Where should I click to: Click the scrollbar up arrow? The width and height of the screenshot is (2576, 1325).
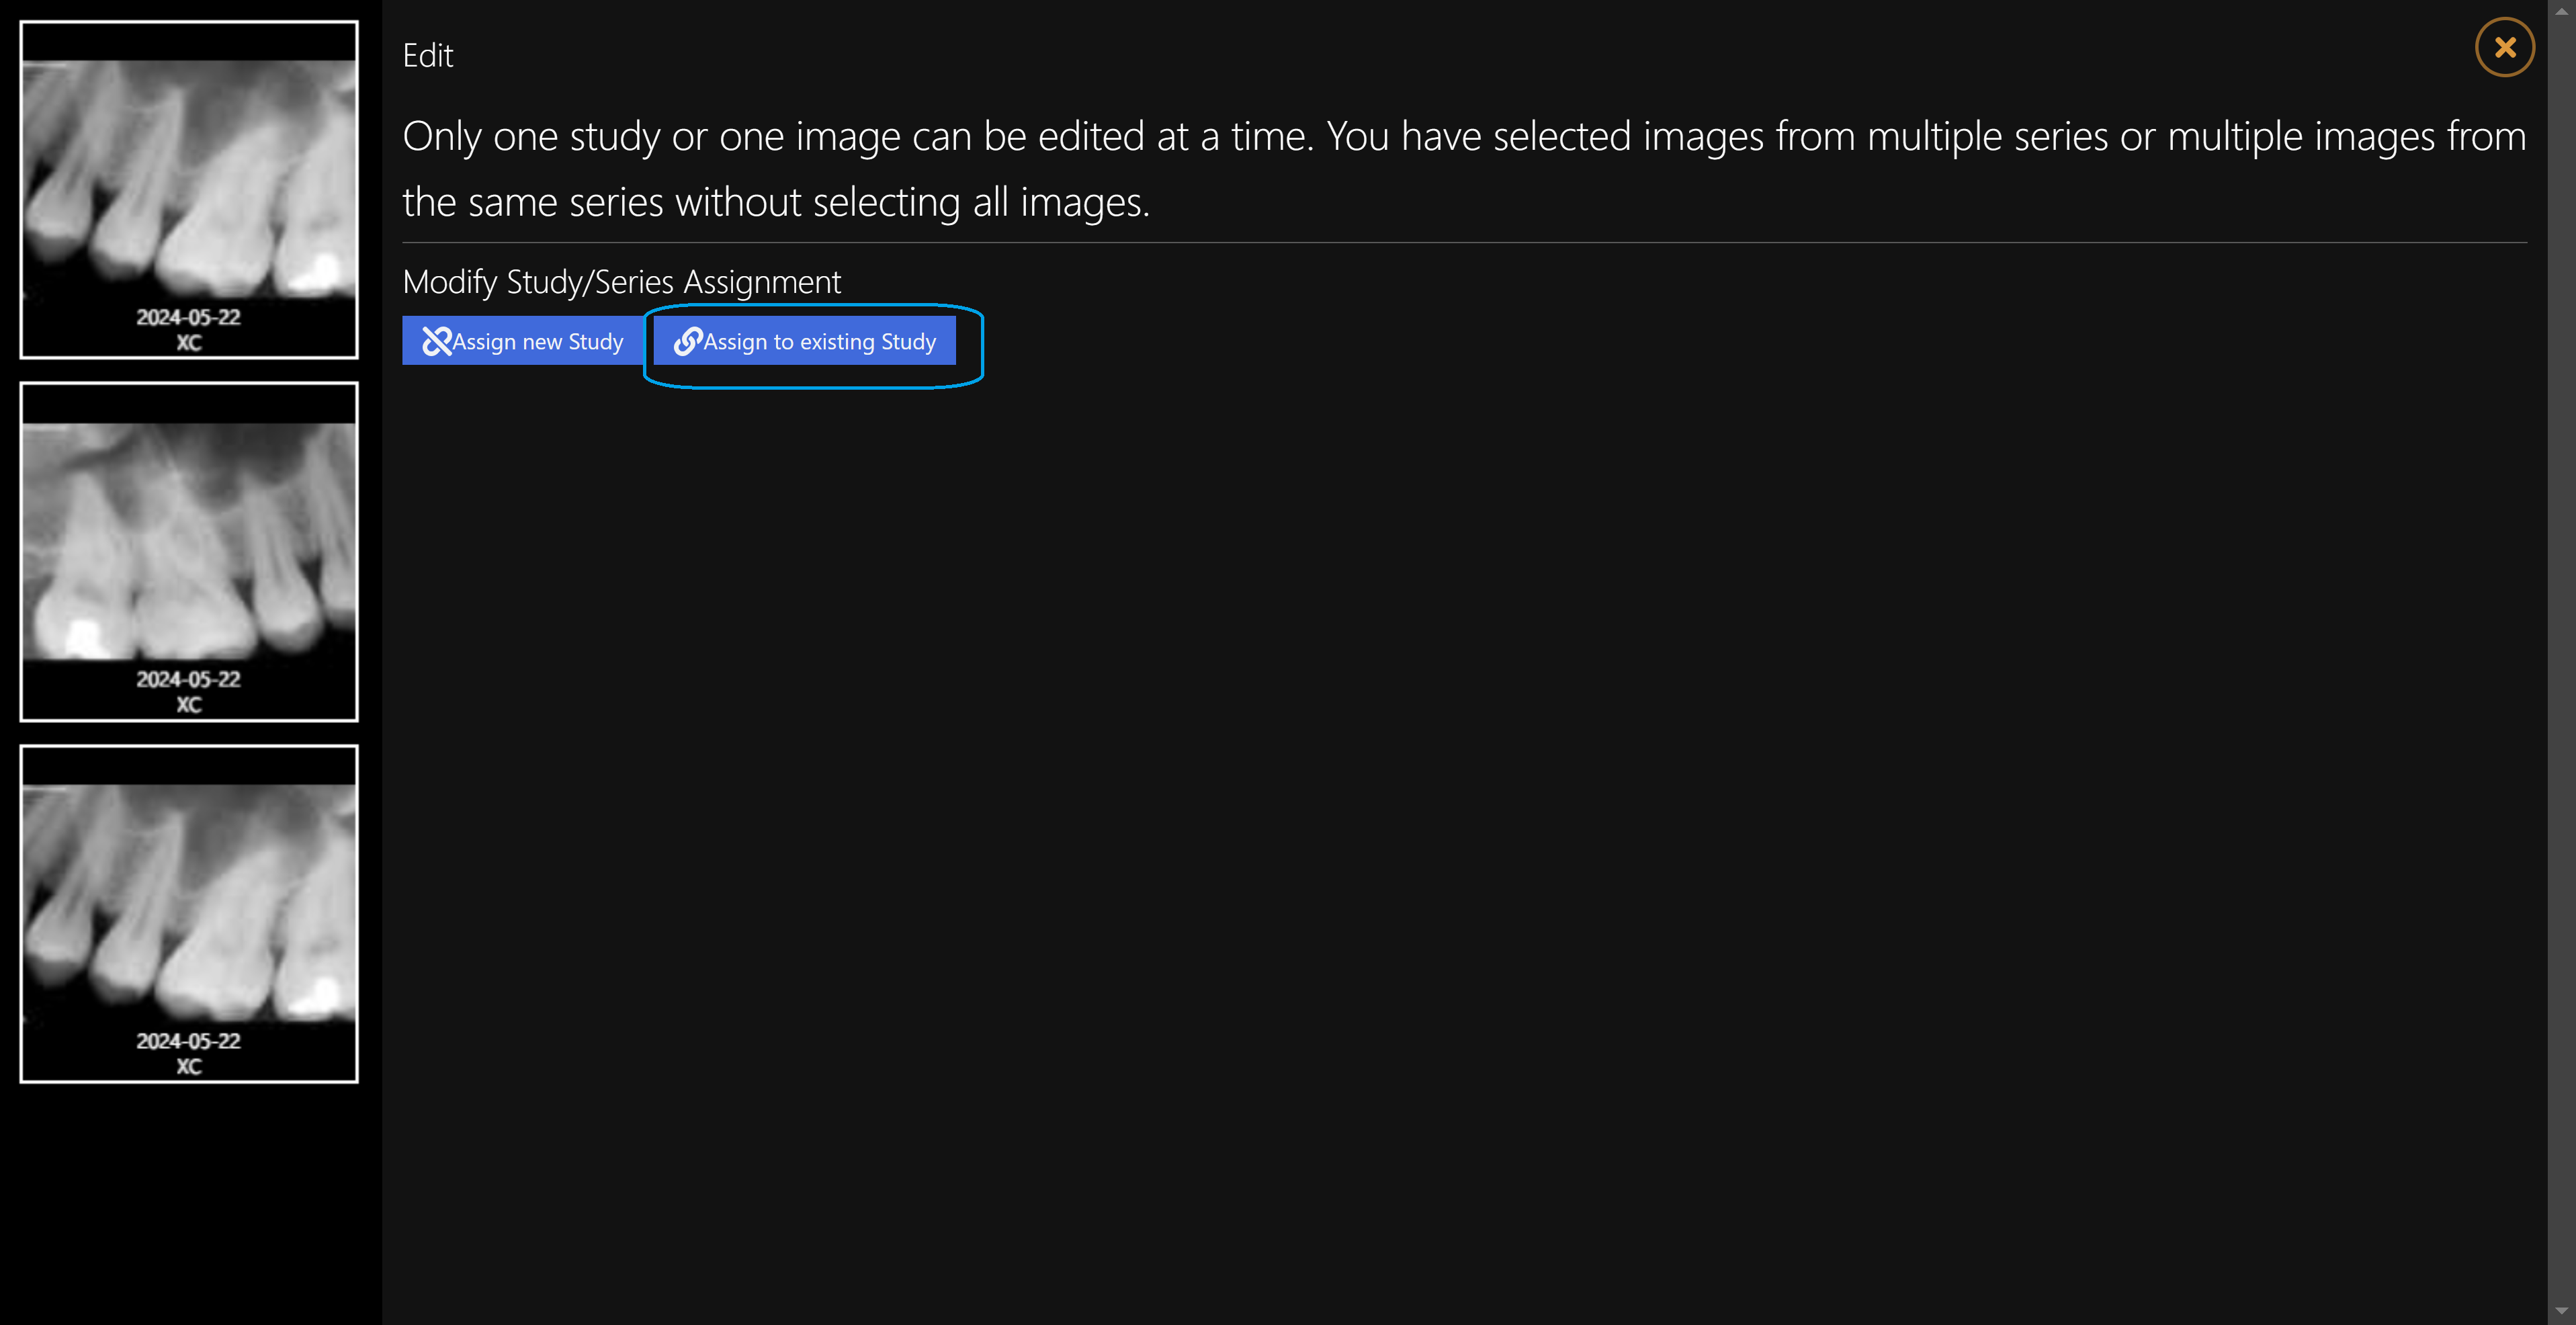[2561, 10]
